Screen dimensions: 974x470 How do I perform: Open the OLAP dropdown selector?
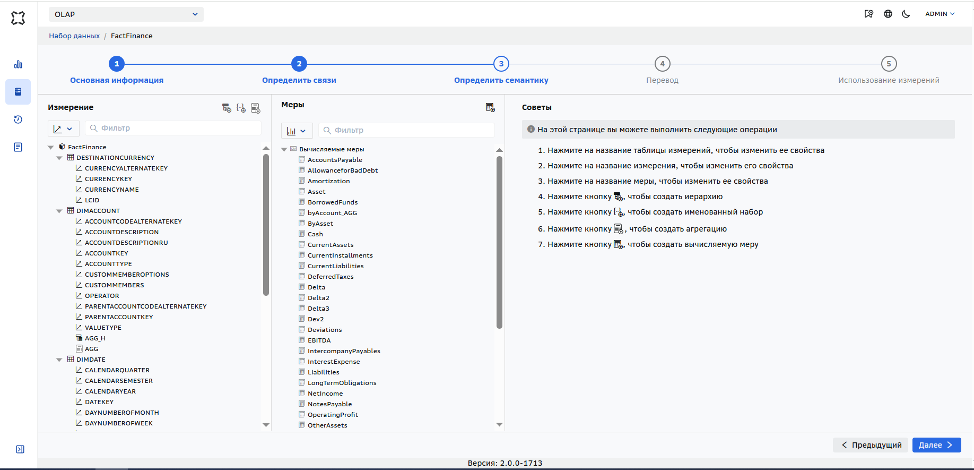(x=126, y=14)
